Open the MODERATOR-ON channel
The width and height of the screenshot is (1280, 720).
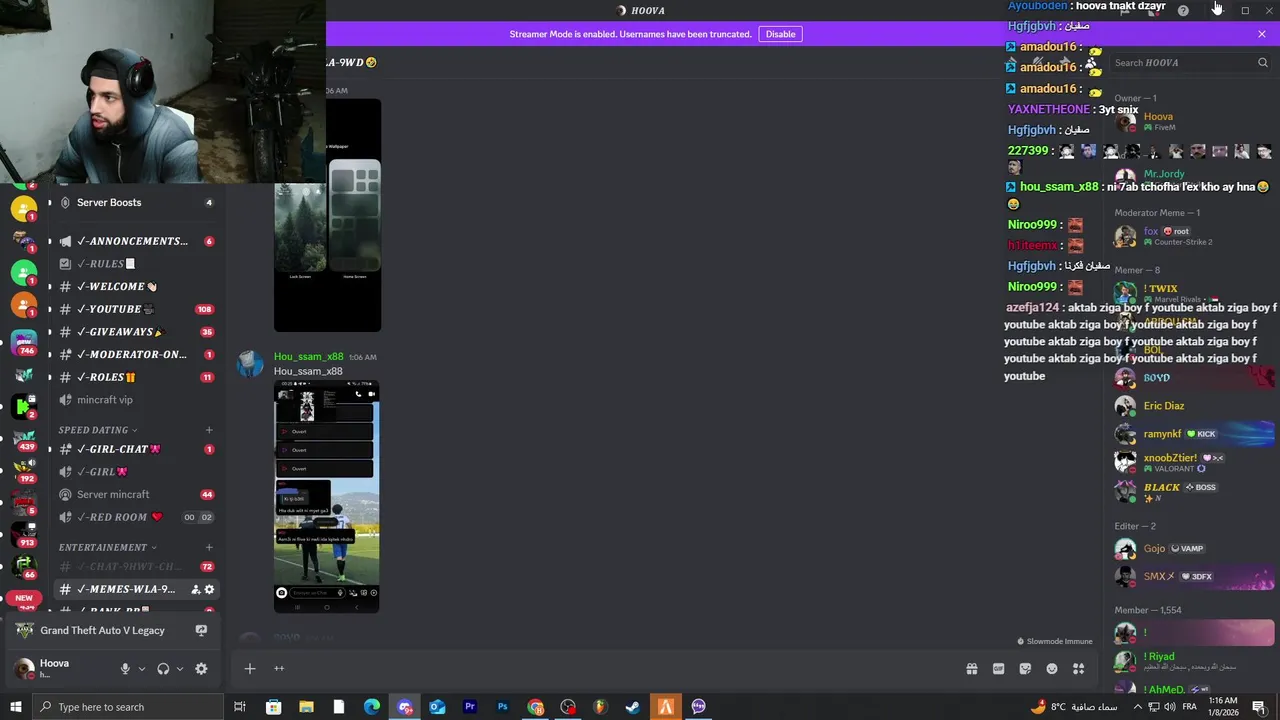pyautogui.click(x=134, y=355)
